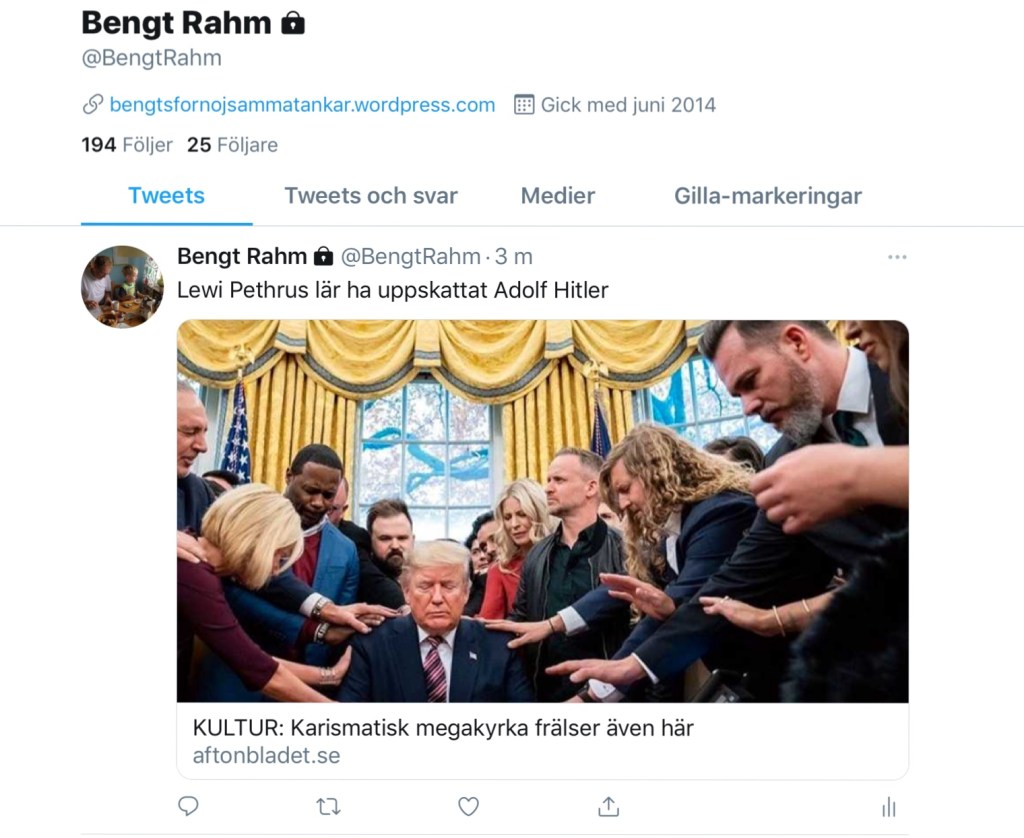
Task: Open the bengtsfornojsammatankar.wordpress.com link
Action: pos(302,104)
